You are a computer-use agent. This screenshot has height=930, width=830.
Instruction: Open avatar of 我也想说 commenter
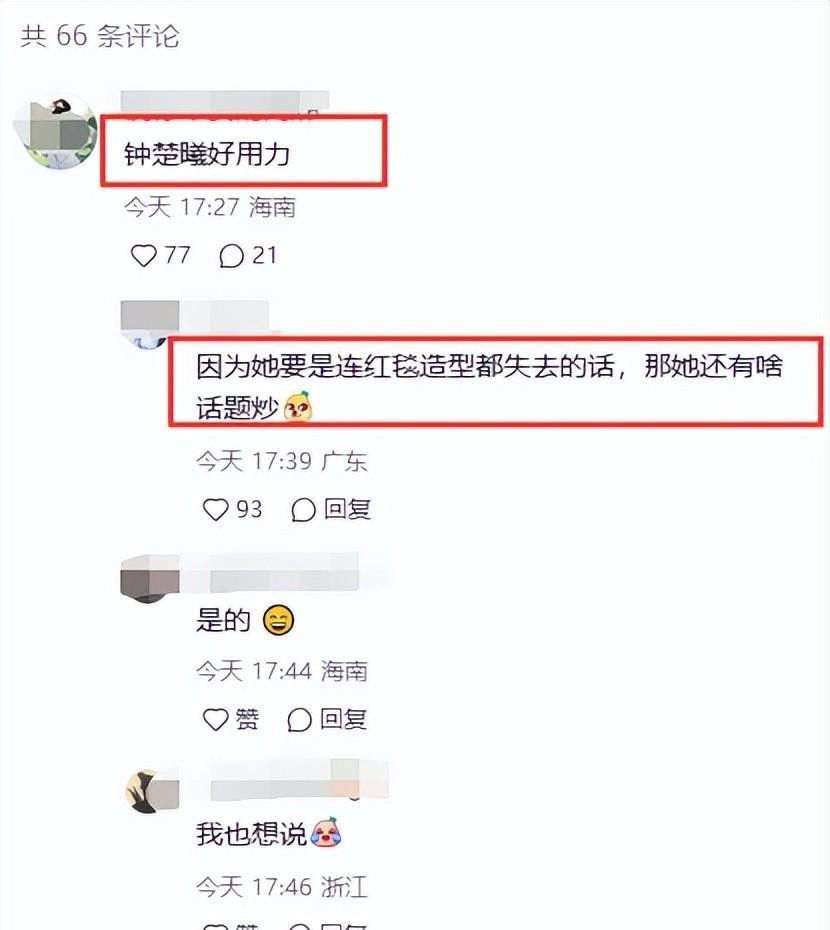pos(151,791)
